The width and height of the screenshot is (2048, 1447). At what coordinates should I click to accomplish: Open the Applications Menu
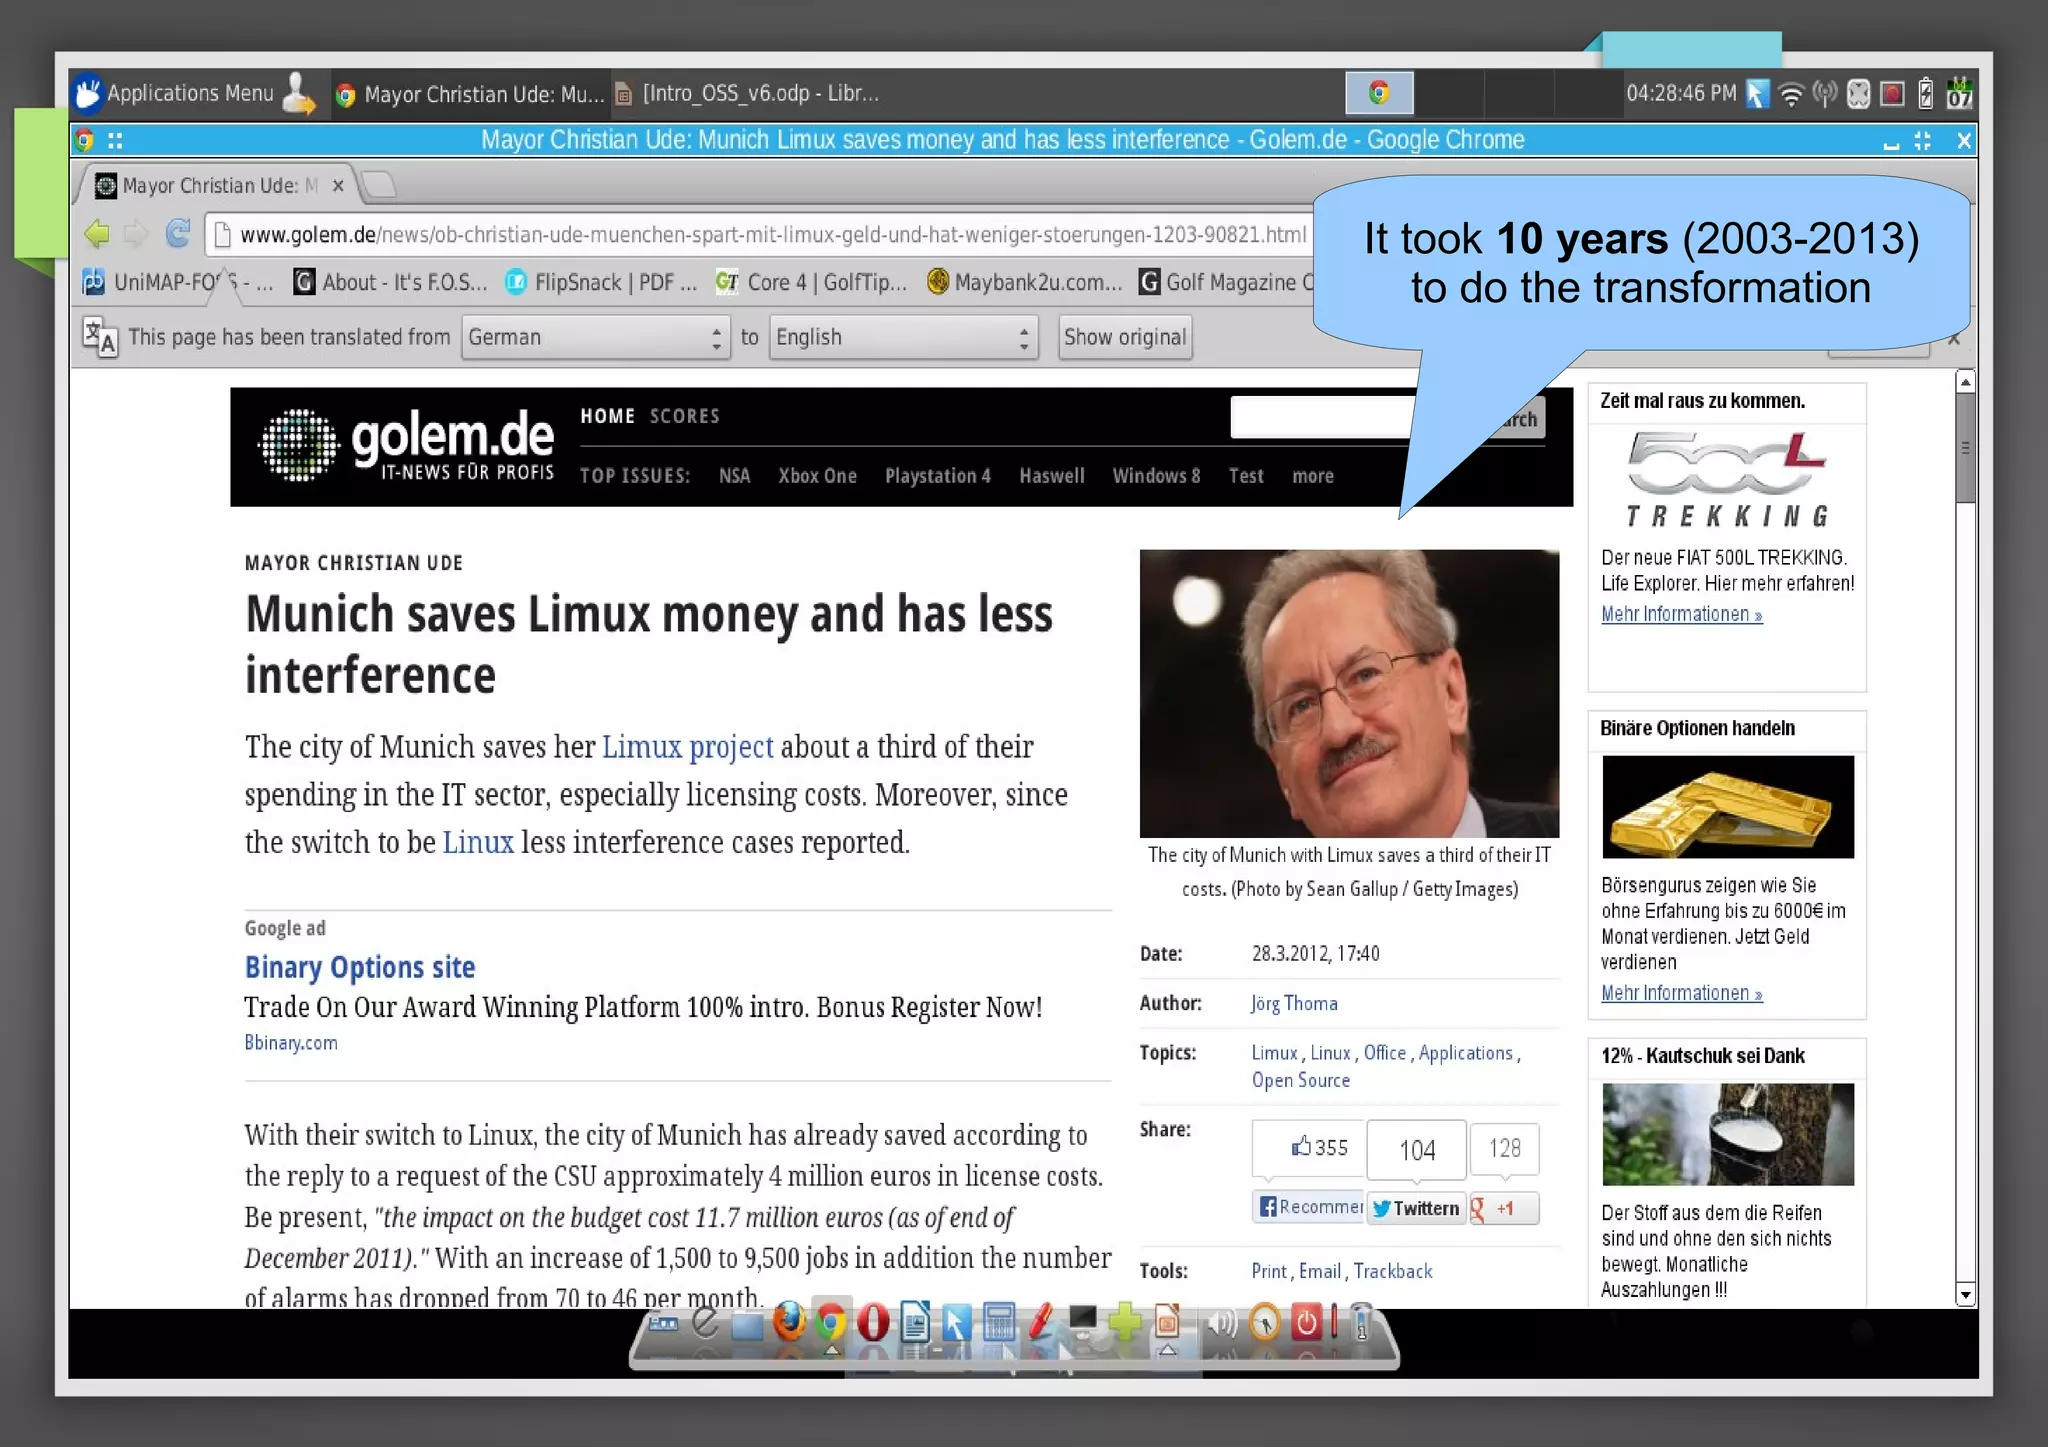(190, 93)
